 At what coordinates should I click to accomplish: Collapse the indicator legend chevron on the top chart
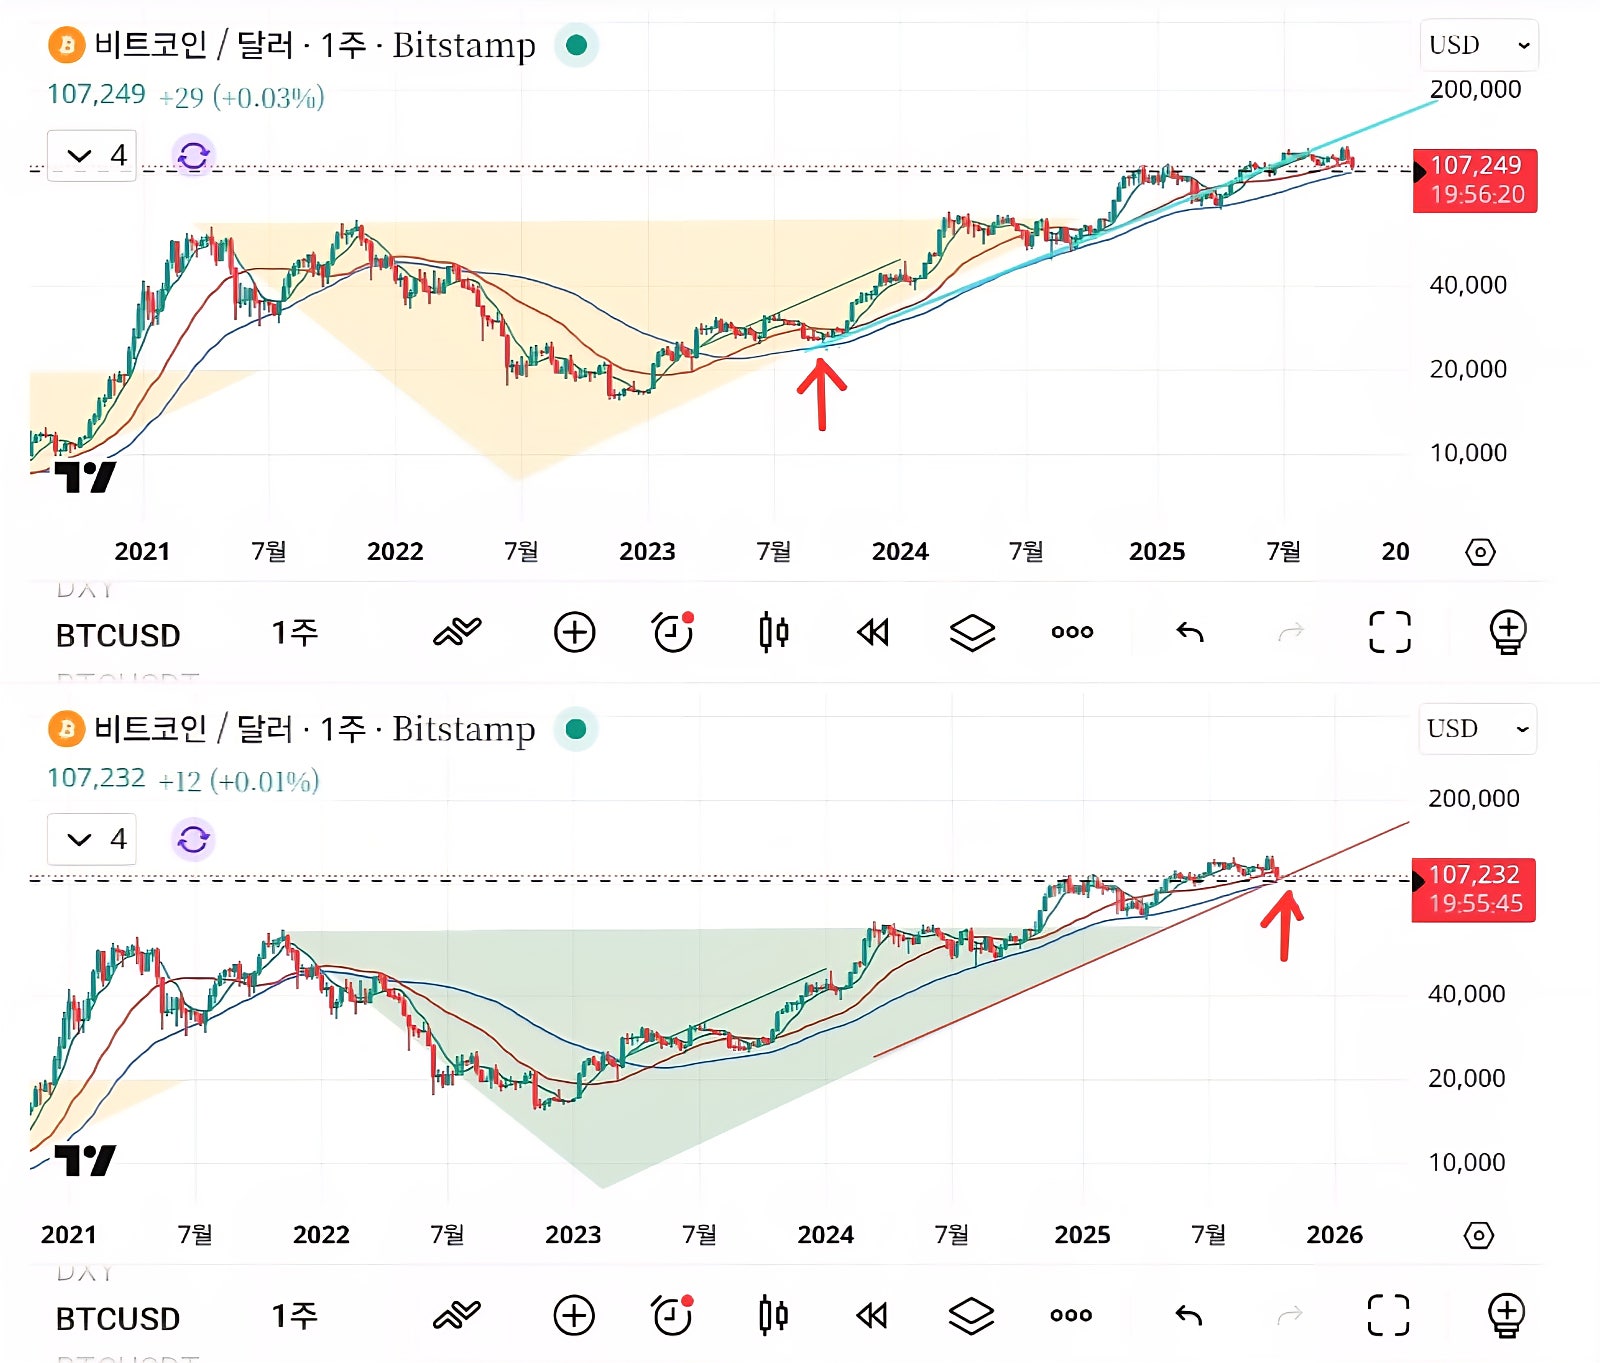(79, 156)
